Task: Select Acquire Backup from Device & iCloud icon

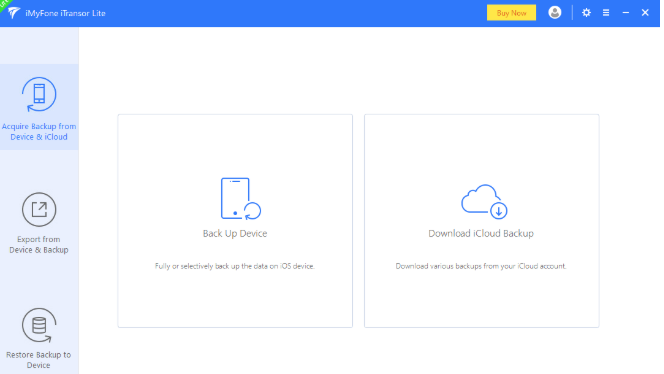Action: coord(39,94)
